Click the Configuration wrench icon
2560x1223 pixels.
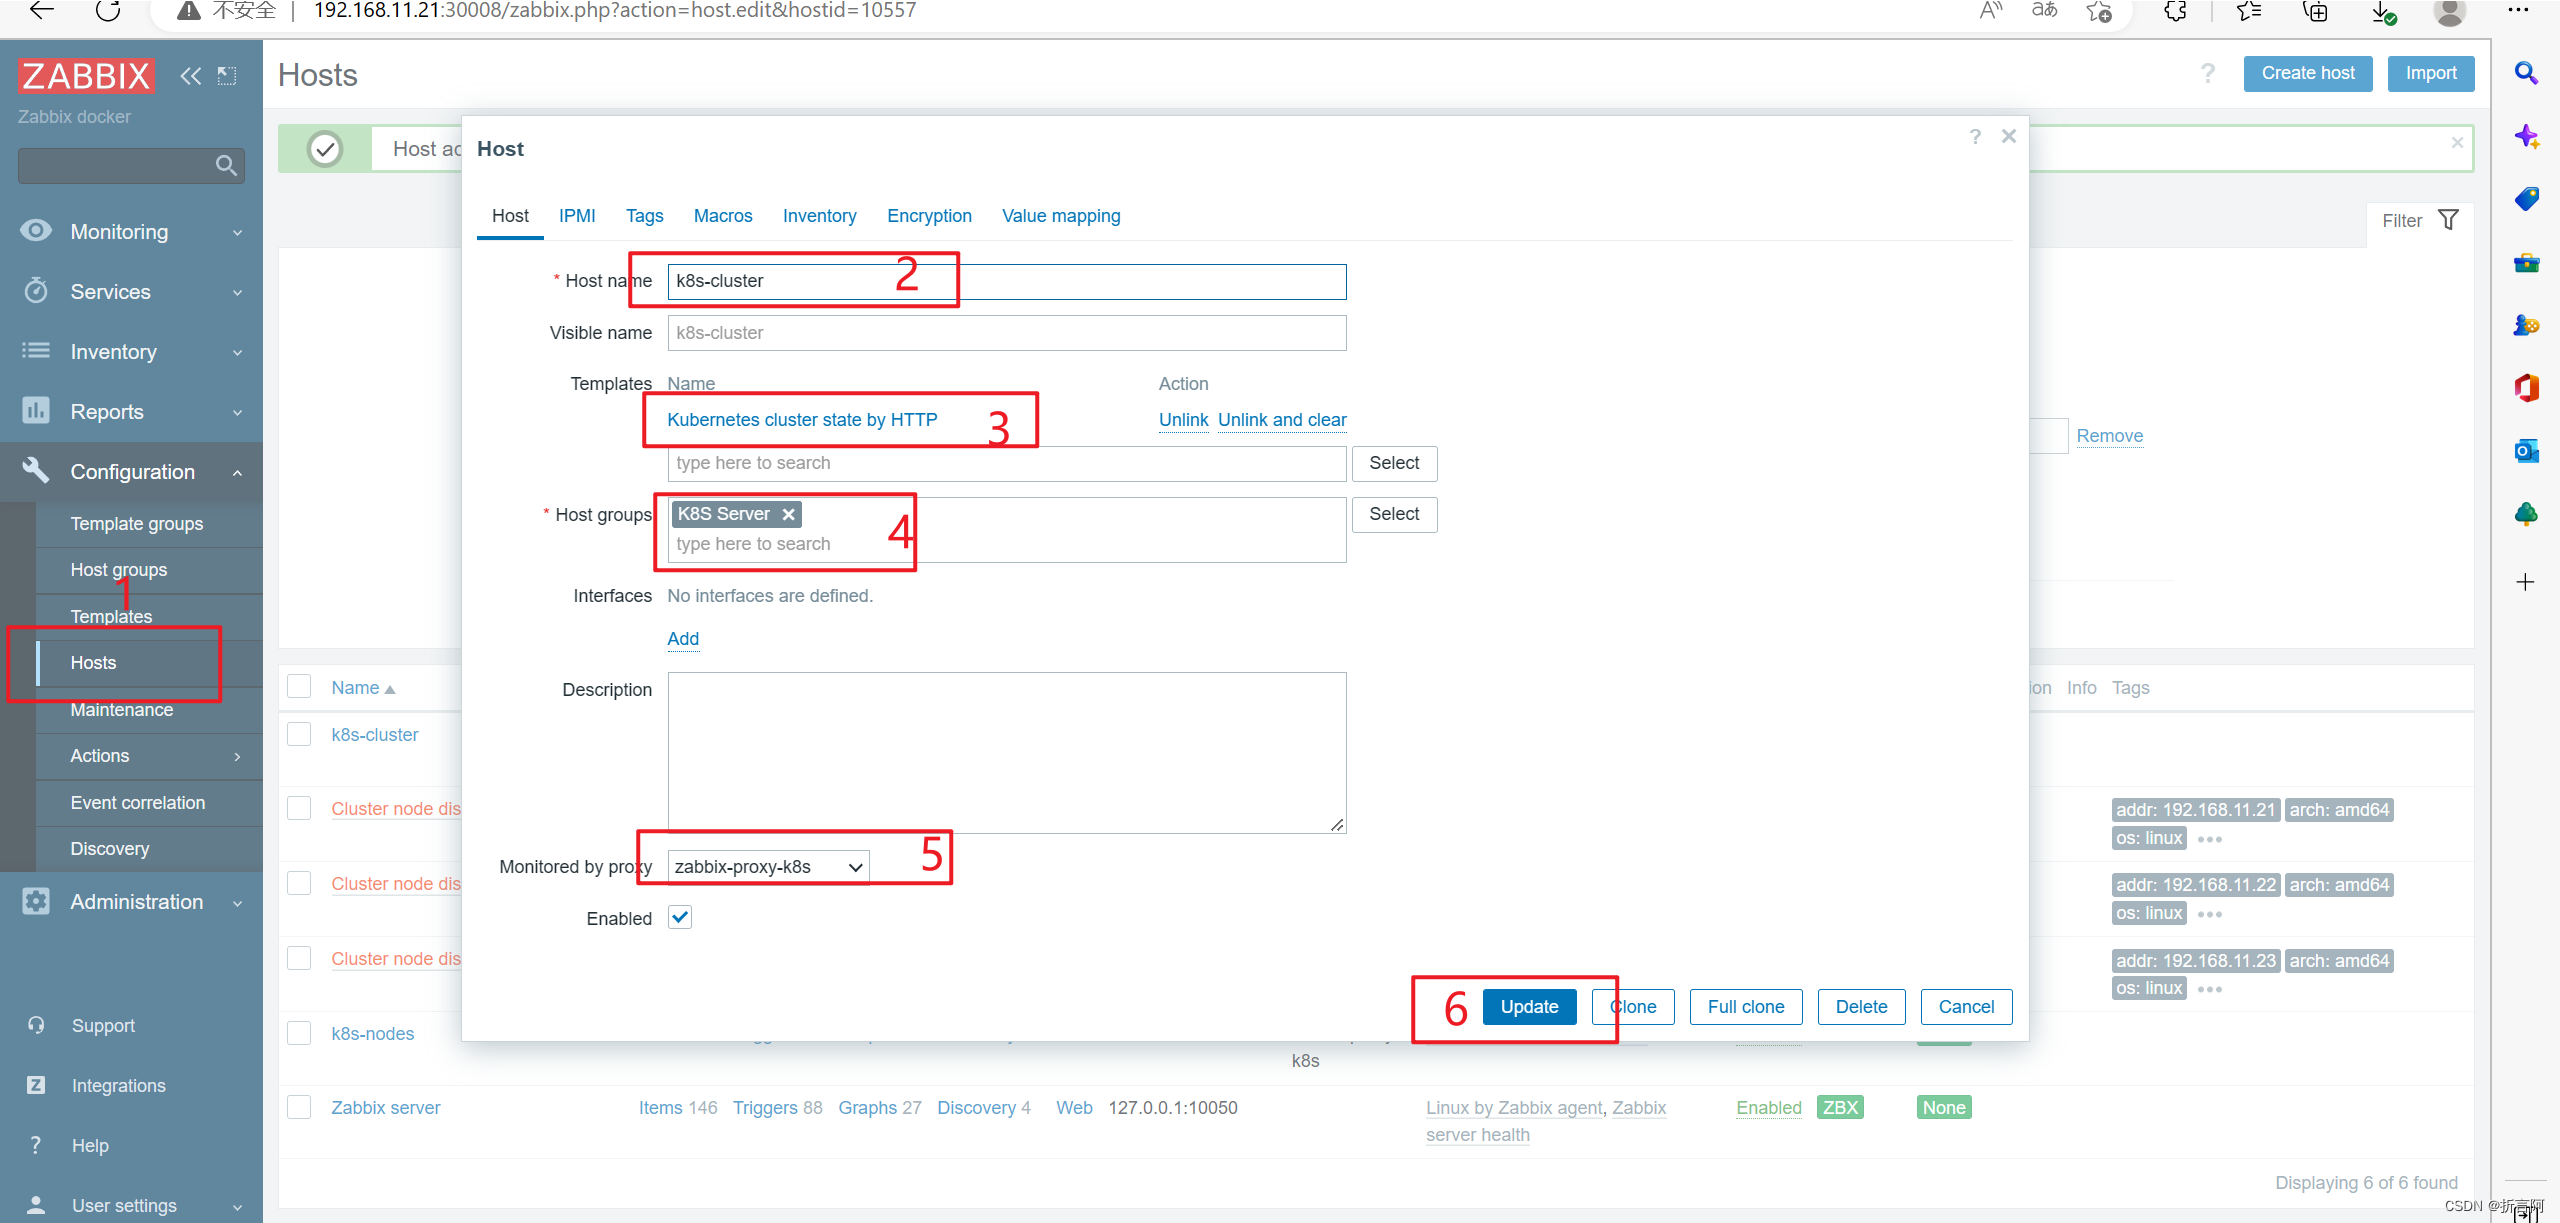(36, 470)
